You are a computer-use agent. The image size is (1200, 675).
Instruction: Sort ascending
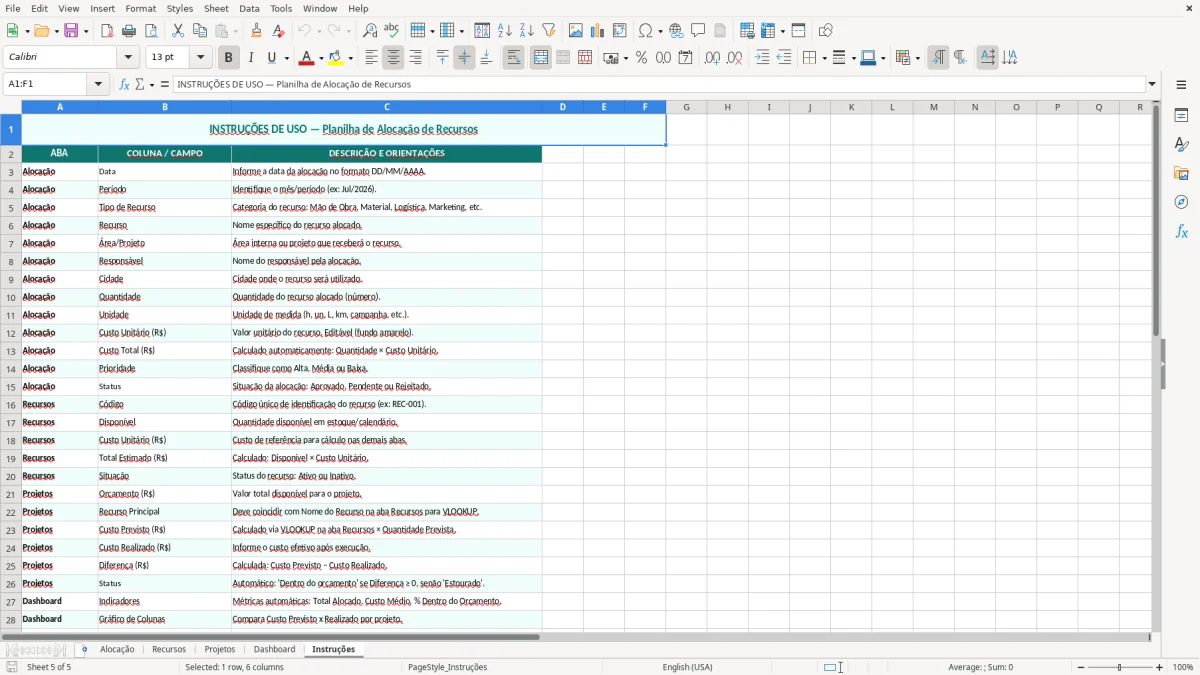click(x=505, y=31)
